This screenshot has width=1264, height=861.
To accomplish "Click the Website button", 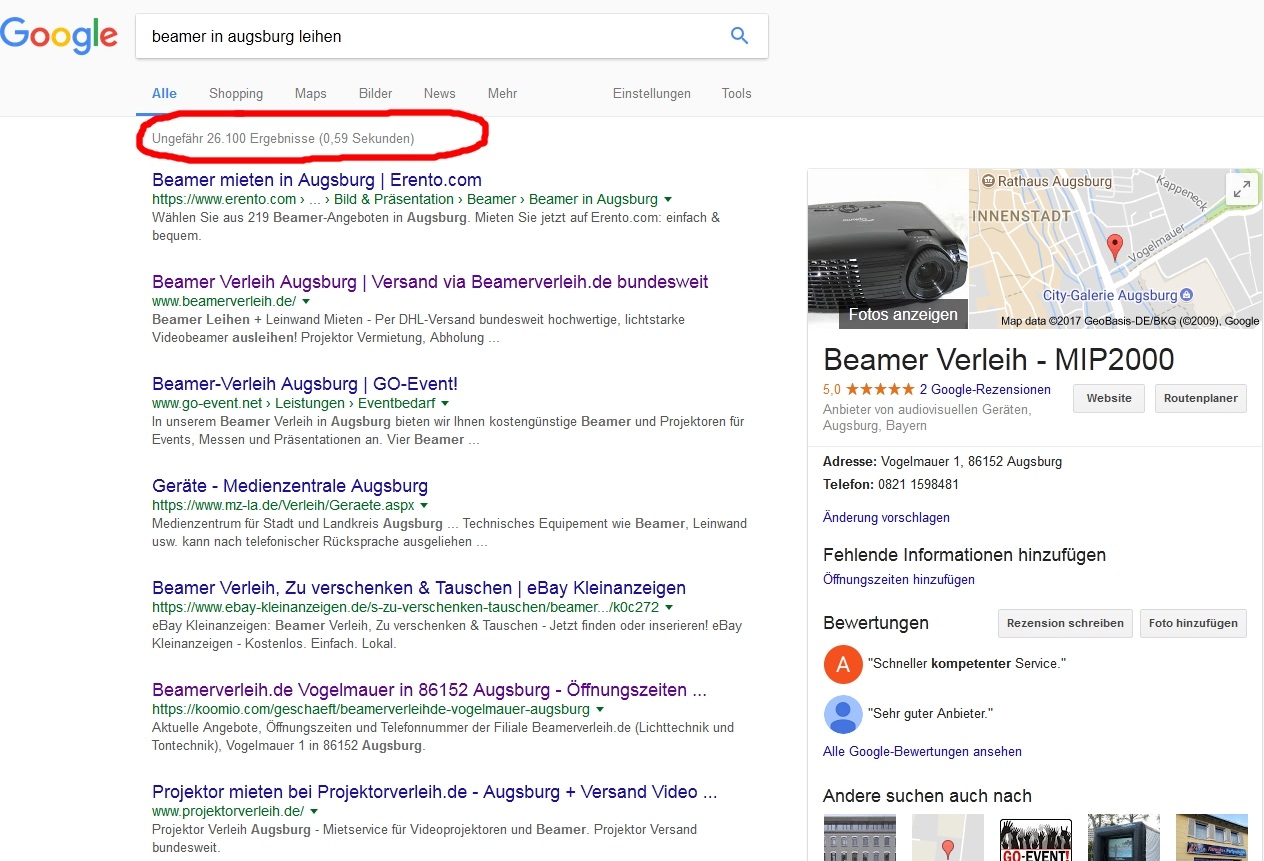I will [1109, 398].
